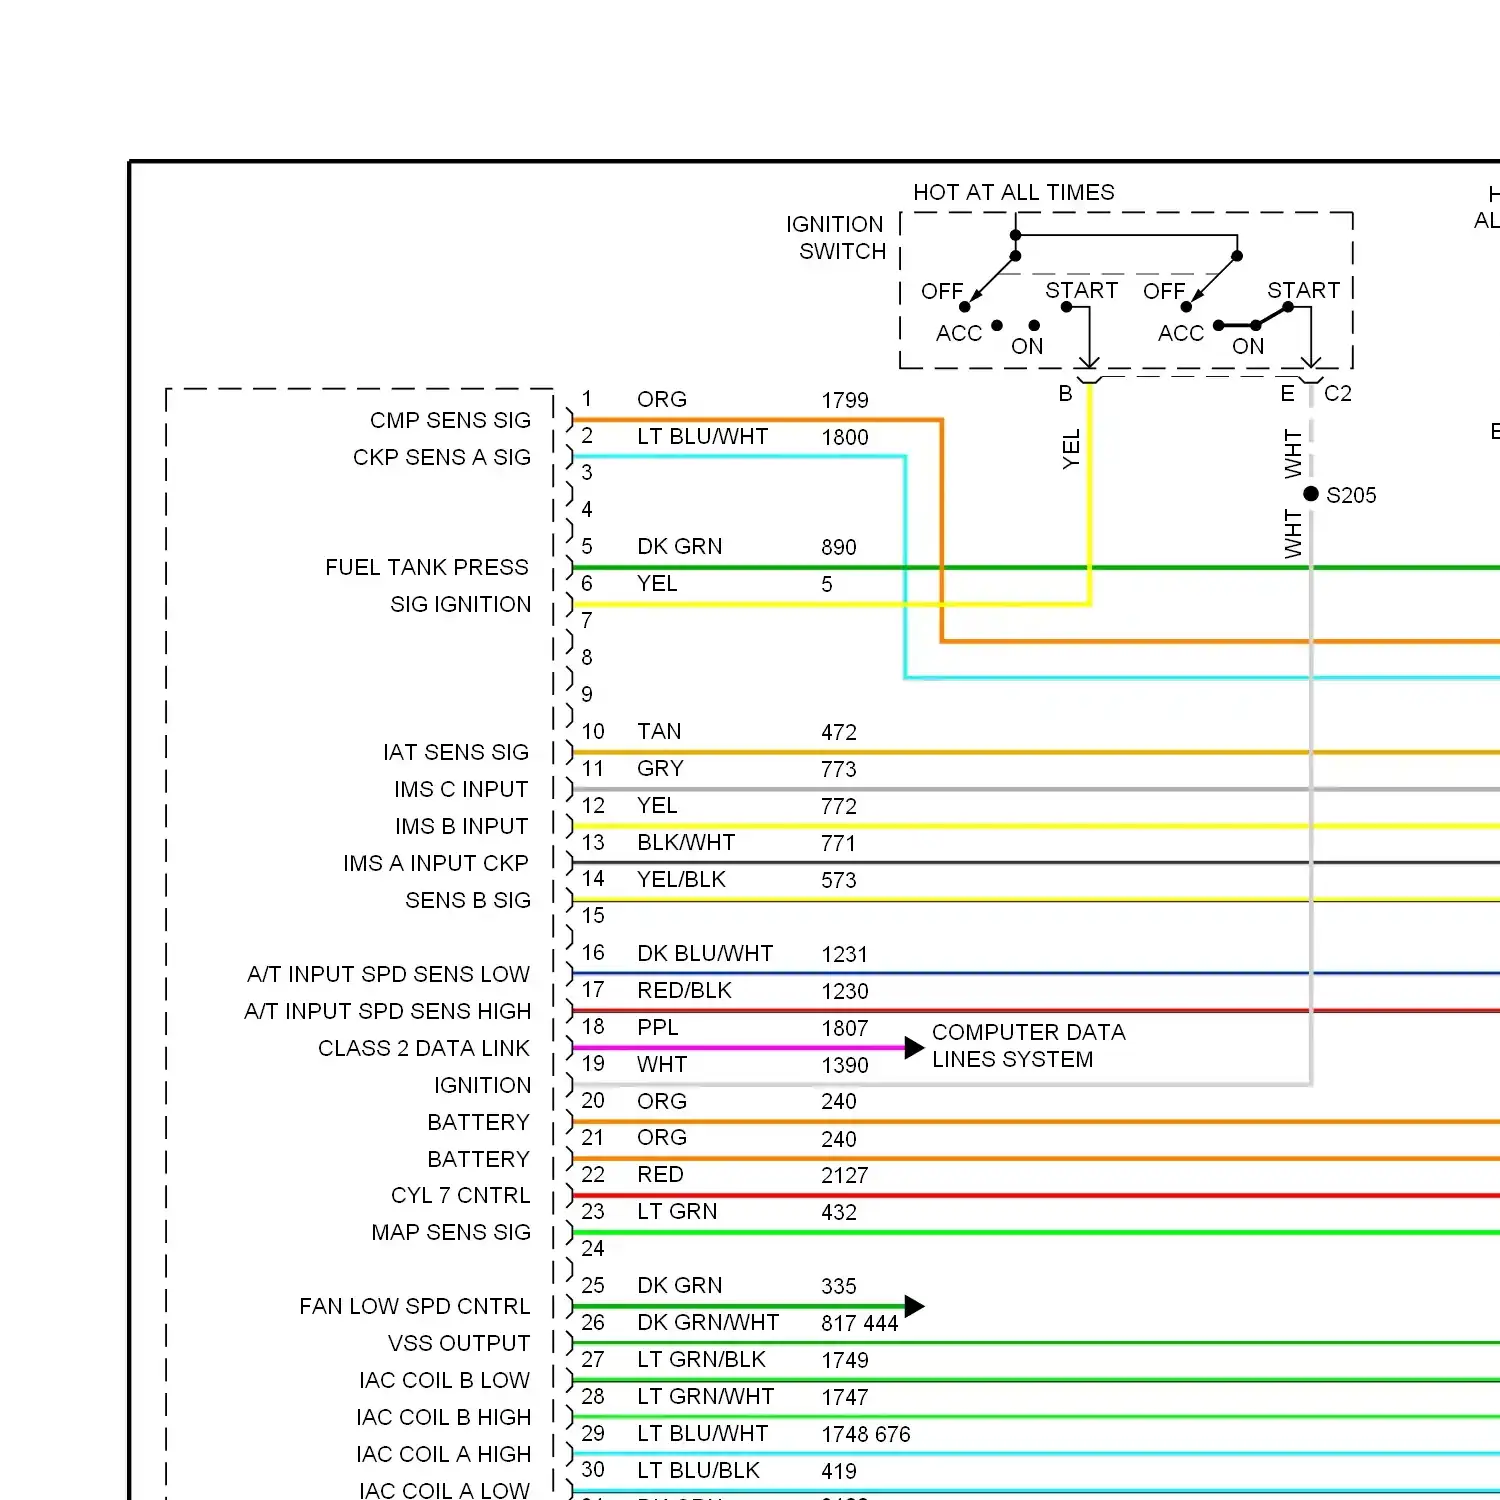Click circuit number 2127
The image size is (1500, 1500).
[845, 1175]
